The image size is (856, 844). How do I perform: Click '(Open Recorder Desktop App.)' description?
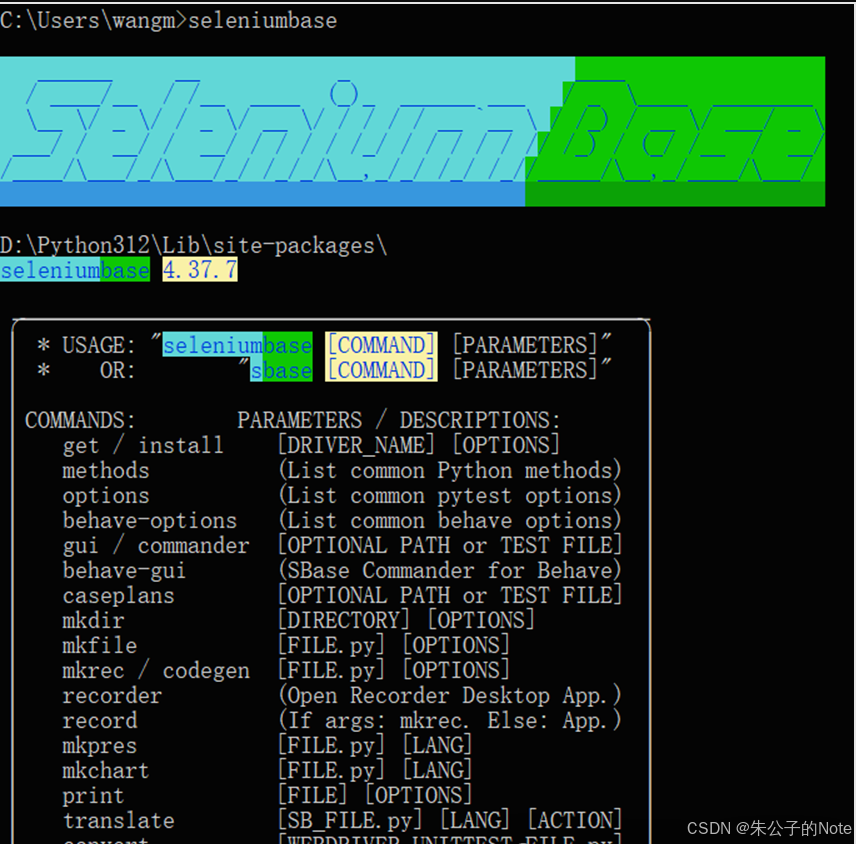click(450, 696)
